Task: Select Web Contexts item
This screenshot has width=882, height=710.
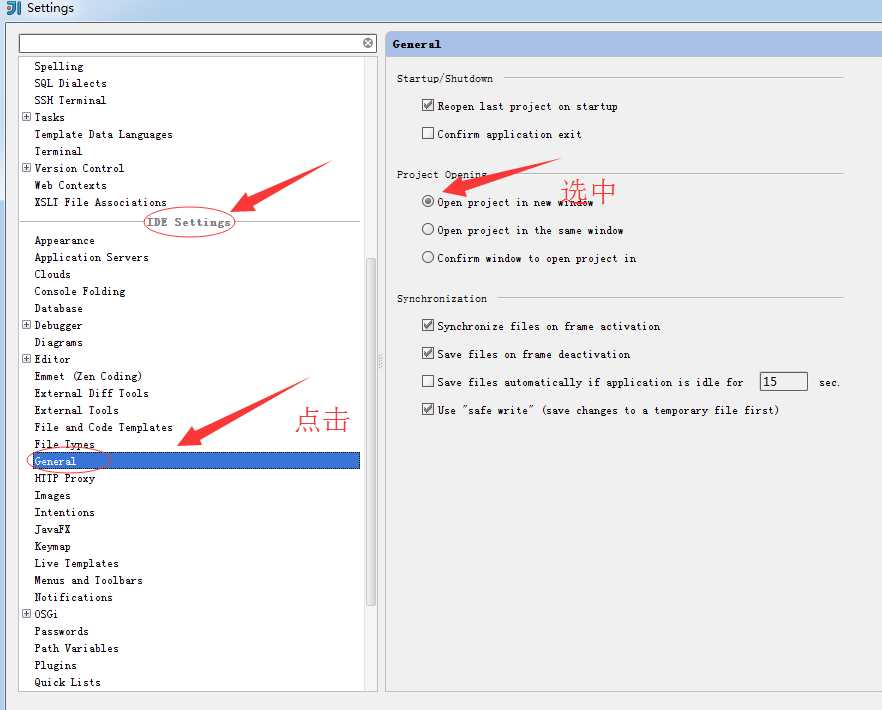Action: pyautogui.click(x=70, y=185)
